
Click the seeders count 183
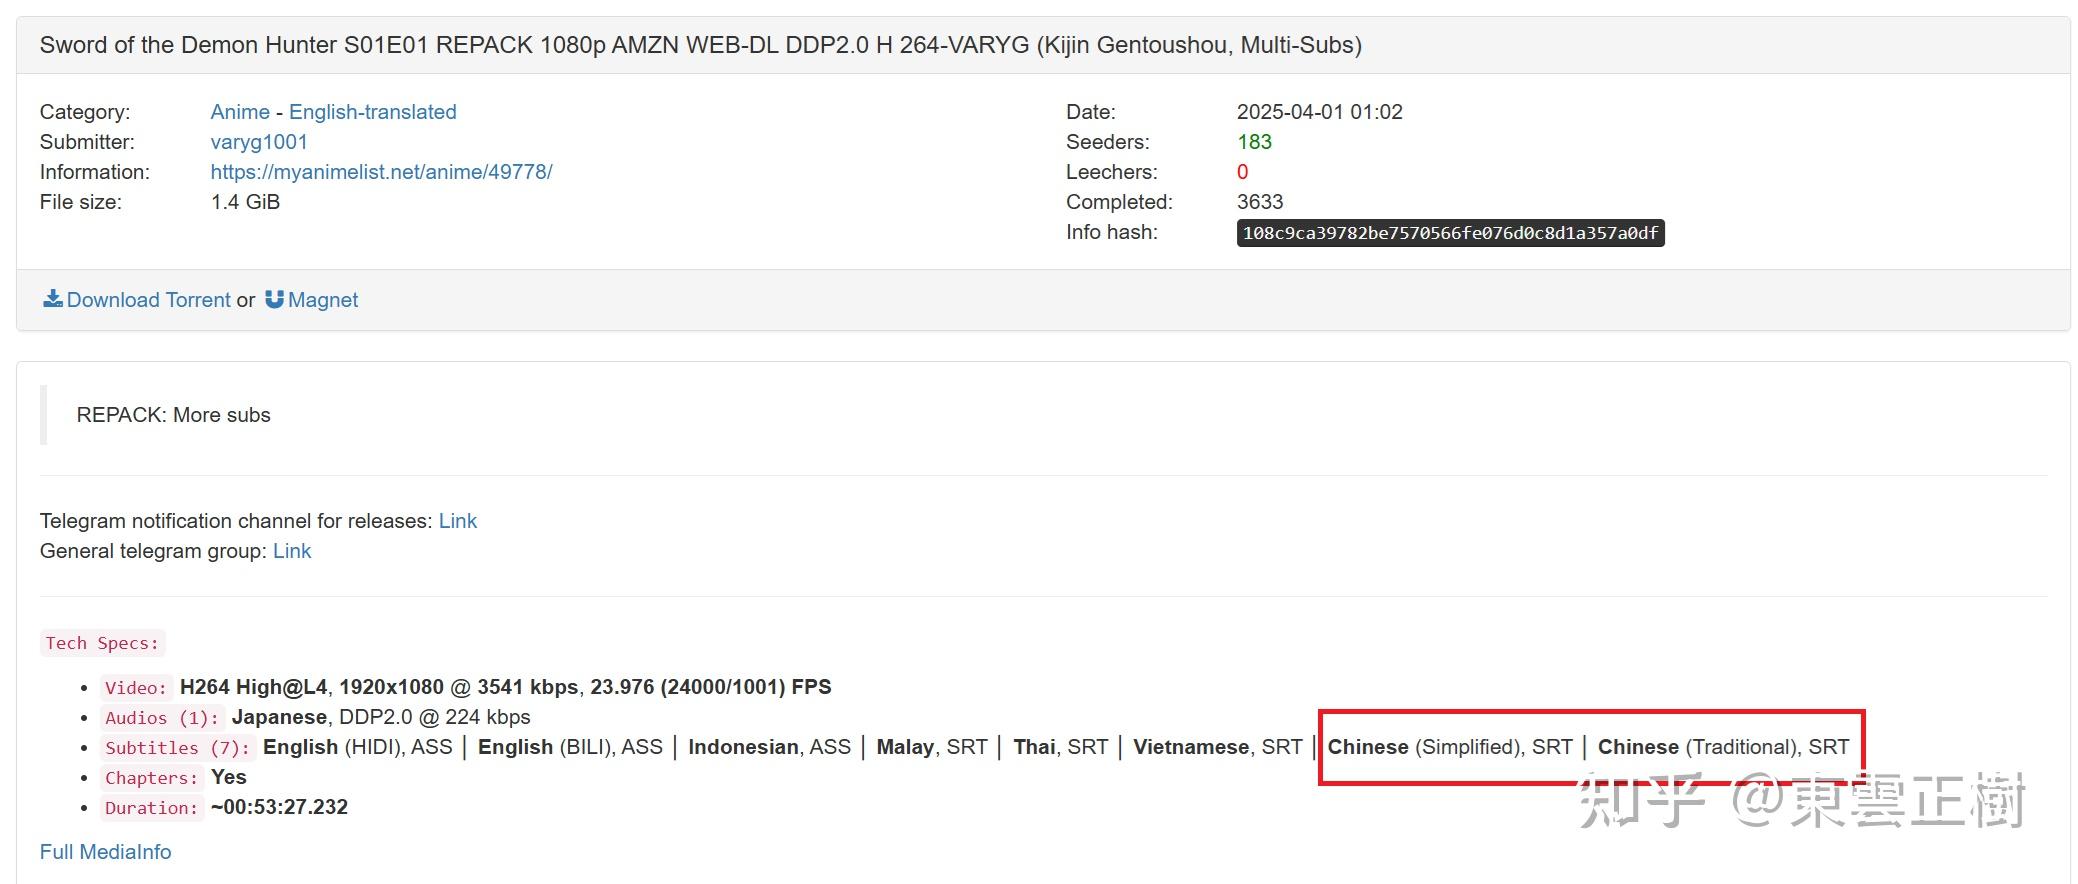(1254, 142)
